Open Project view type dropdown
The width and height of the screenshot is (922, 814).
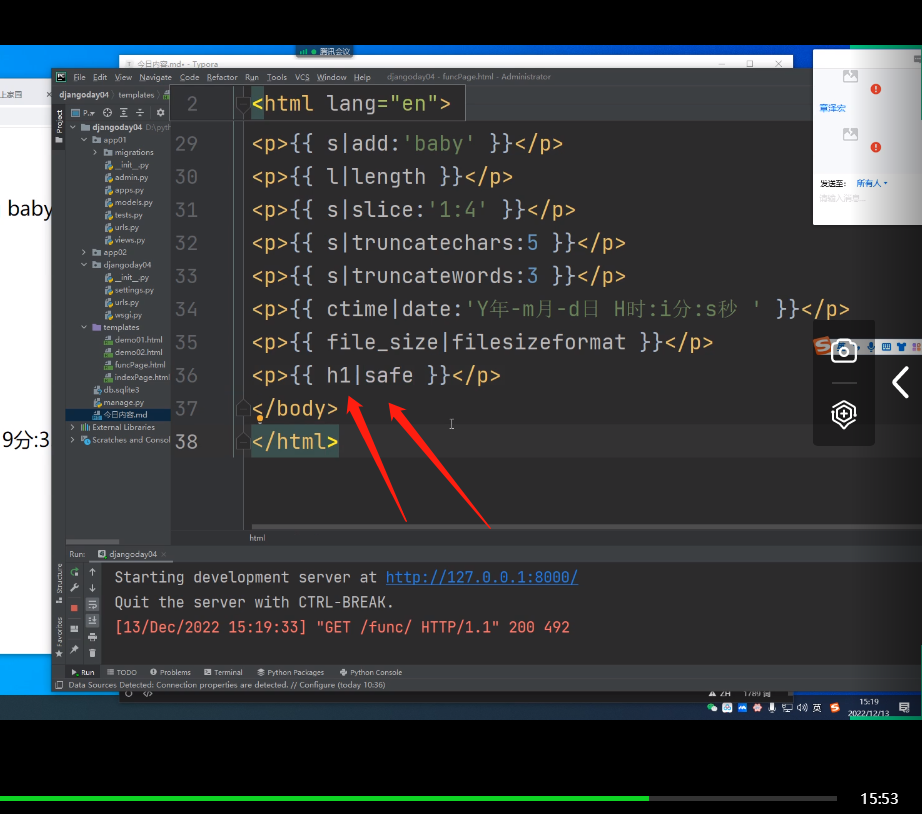pos(83,112)
